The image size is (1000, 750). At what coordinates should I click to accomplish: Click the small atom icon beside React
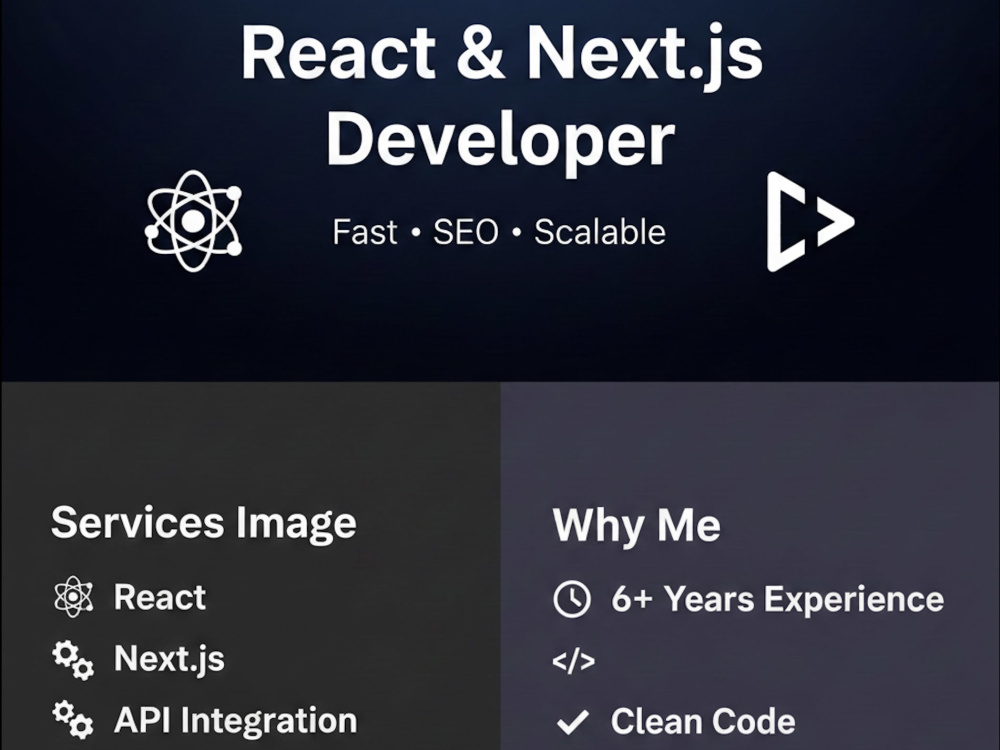tap(73, 596)
